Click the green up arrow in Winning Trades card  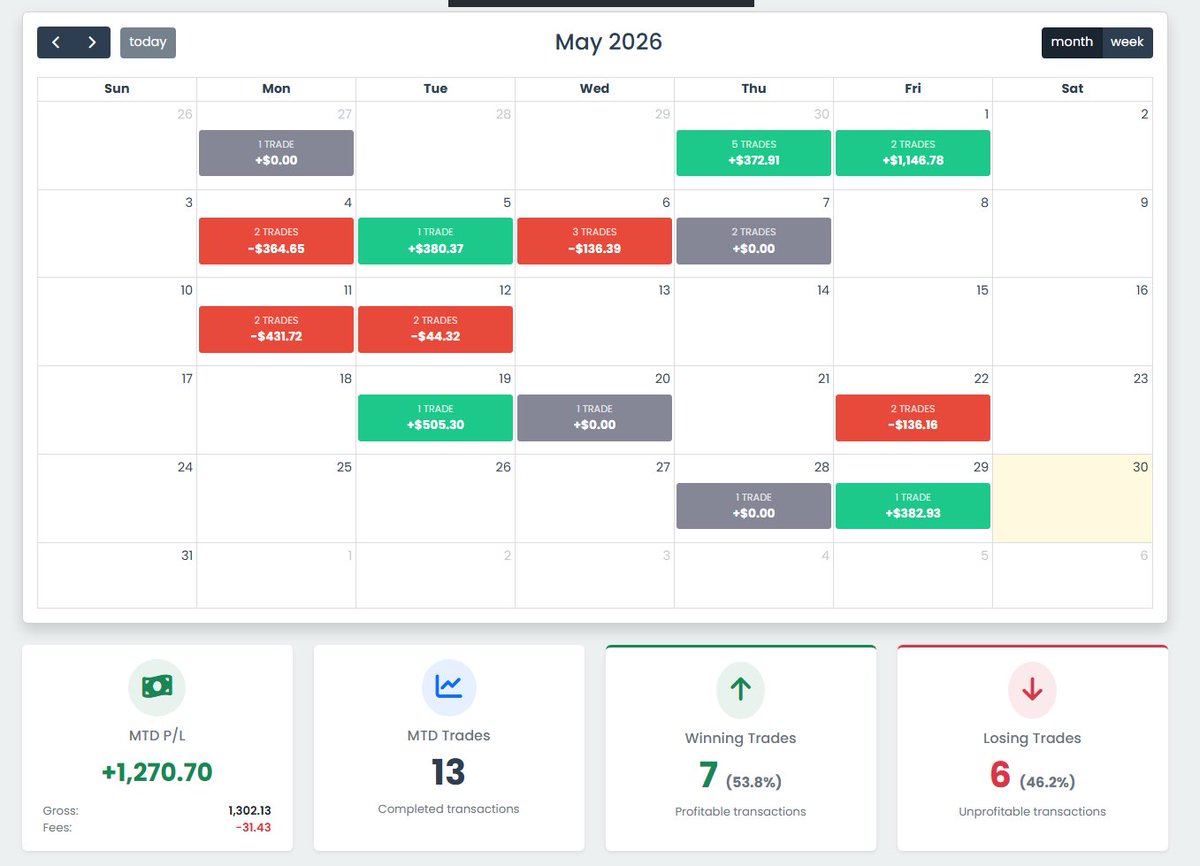pos(740,688)
